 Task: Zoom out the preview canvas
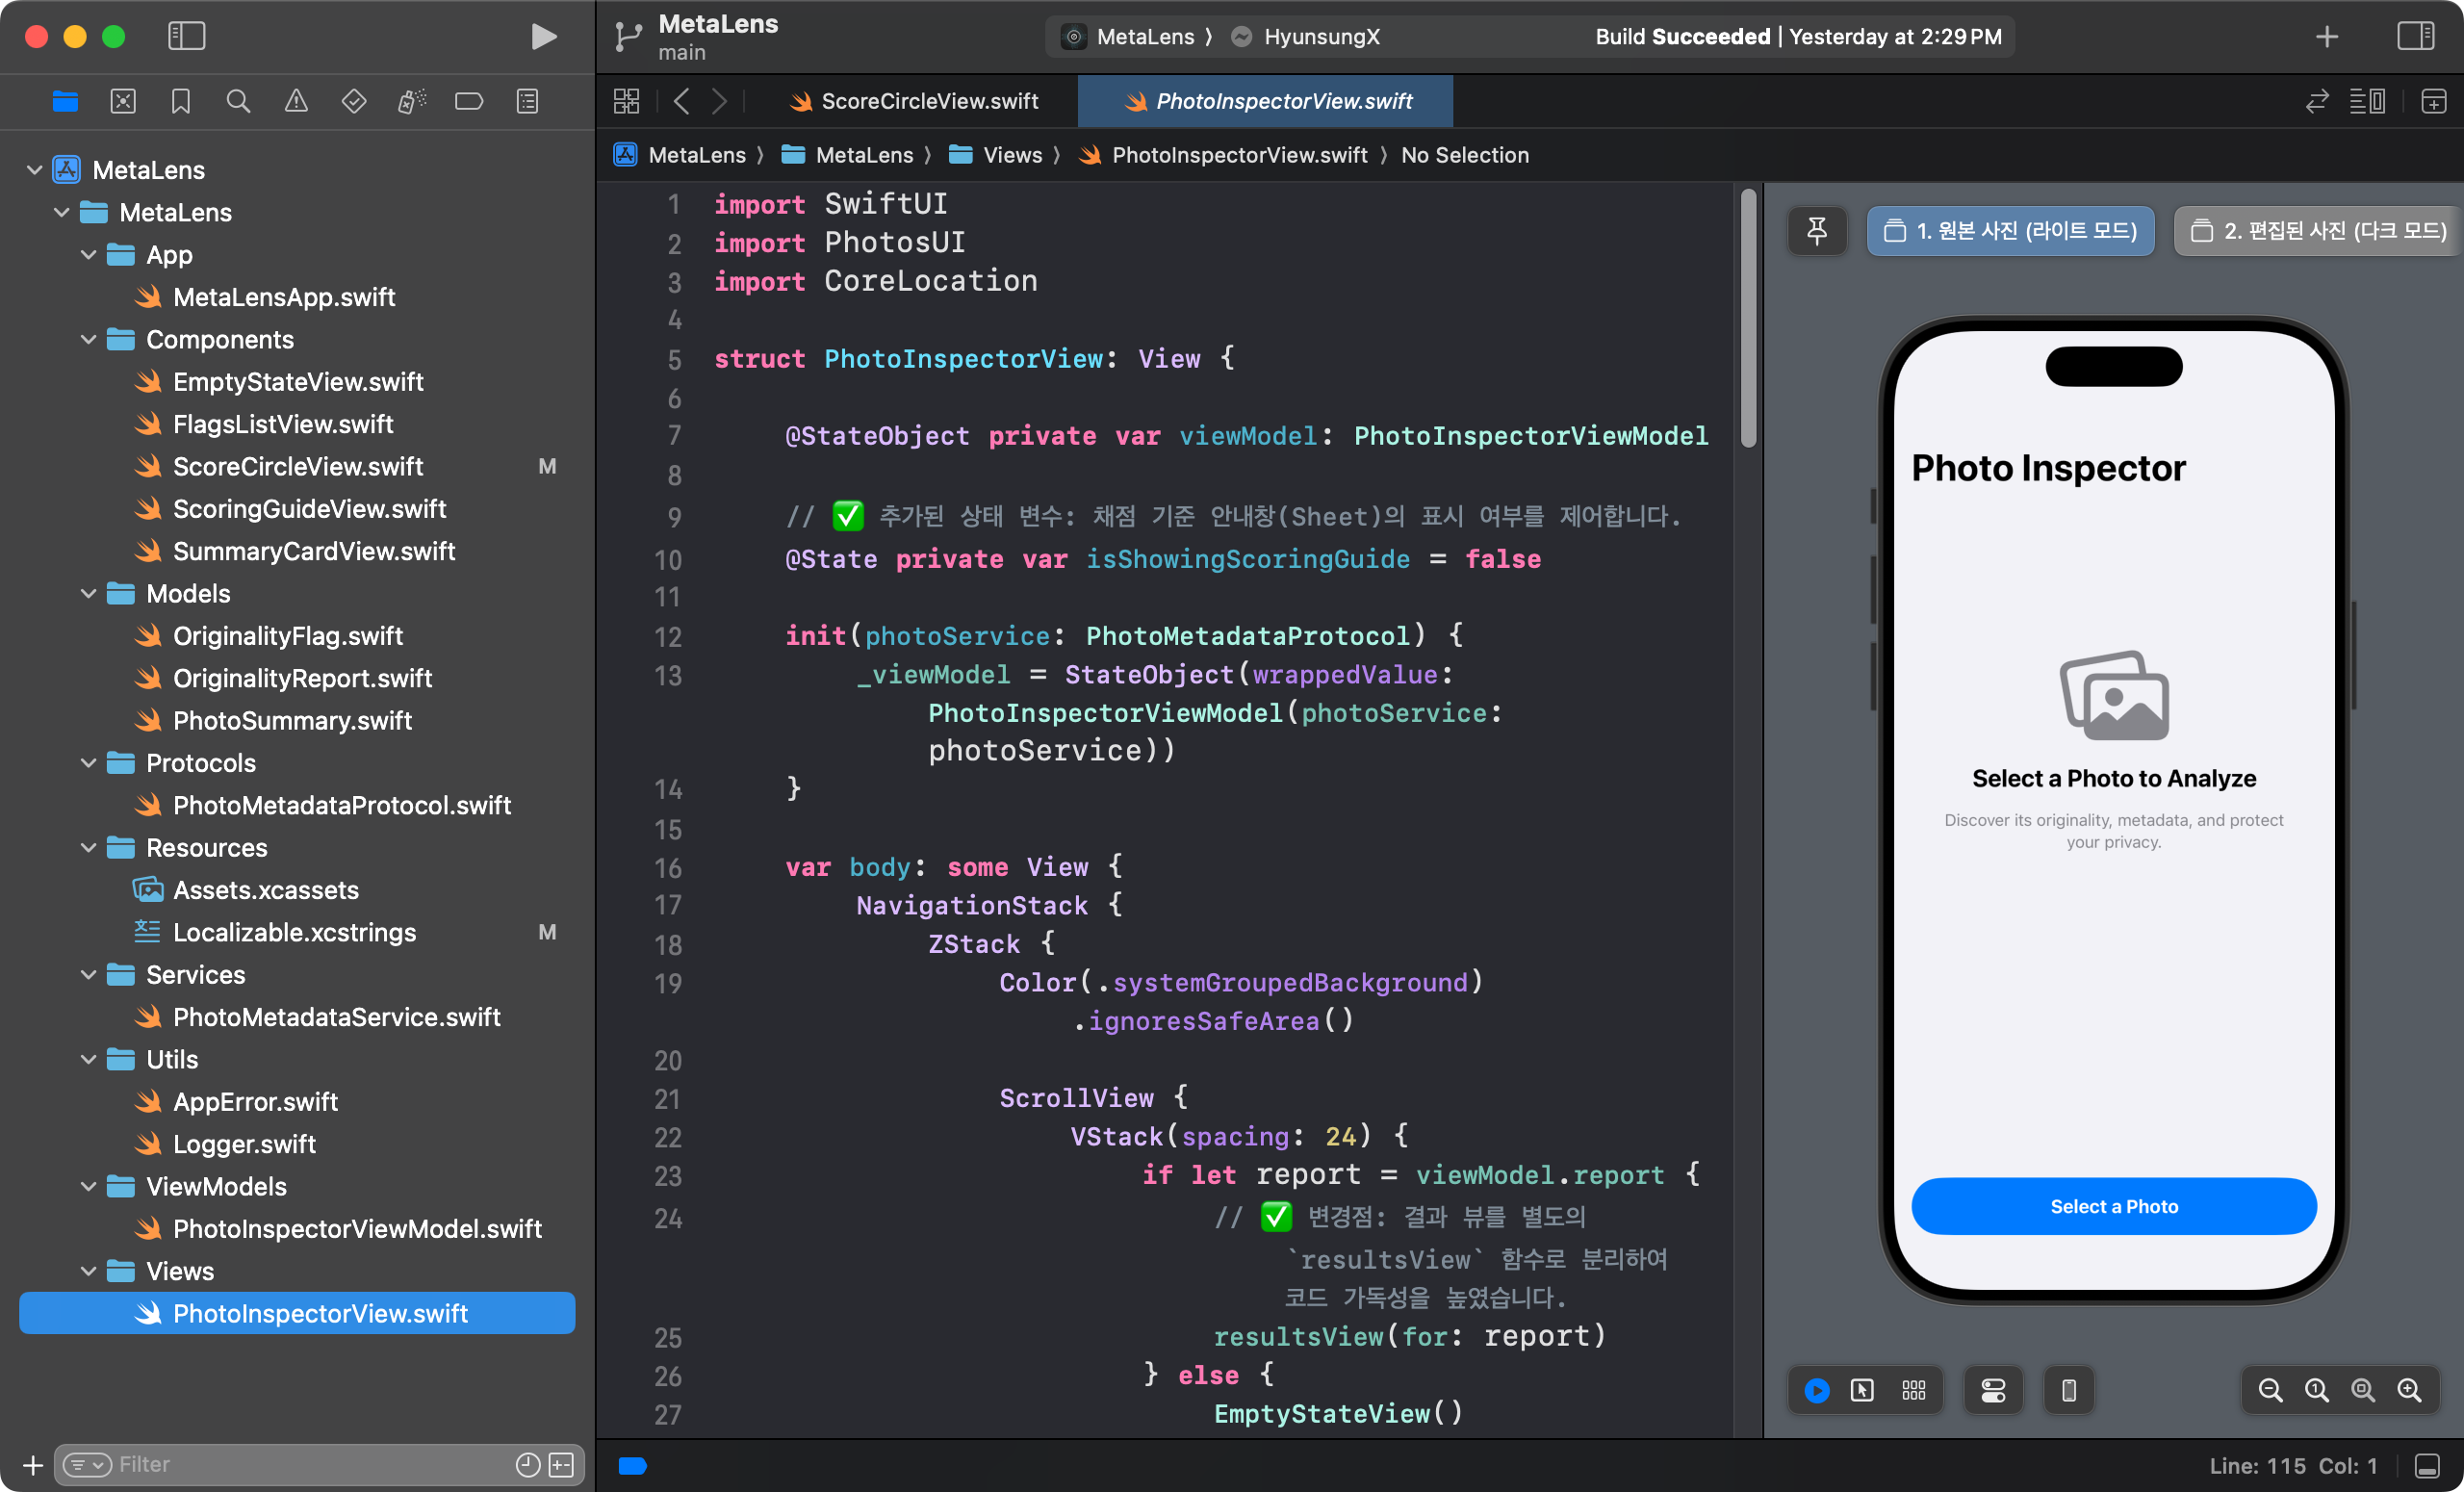2270,1390
